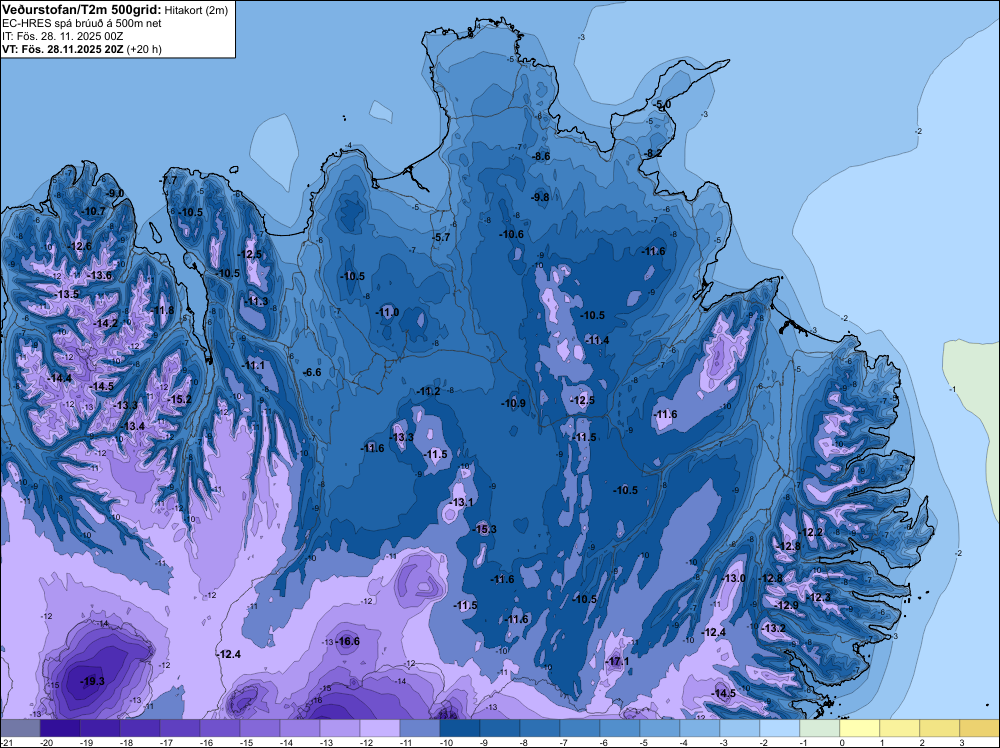Click the -13.4 temperature value

pos(132,426)
